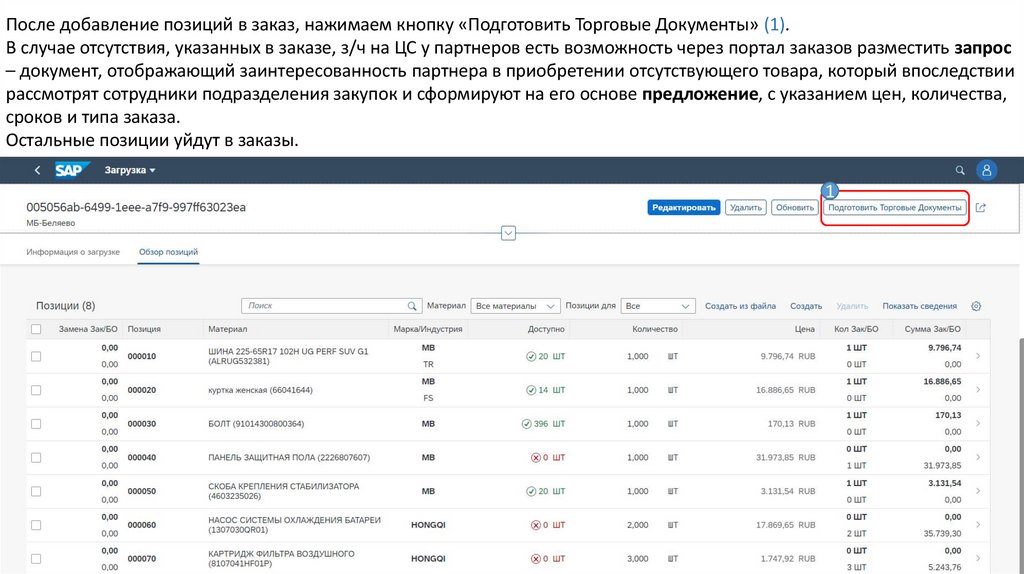Toggle the select-all checkbox in table header
The width and height of the screenshot is (1024, 574).
point(36,329)
